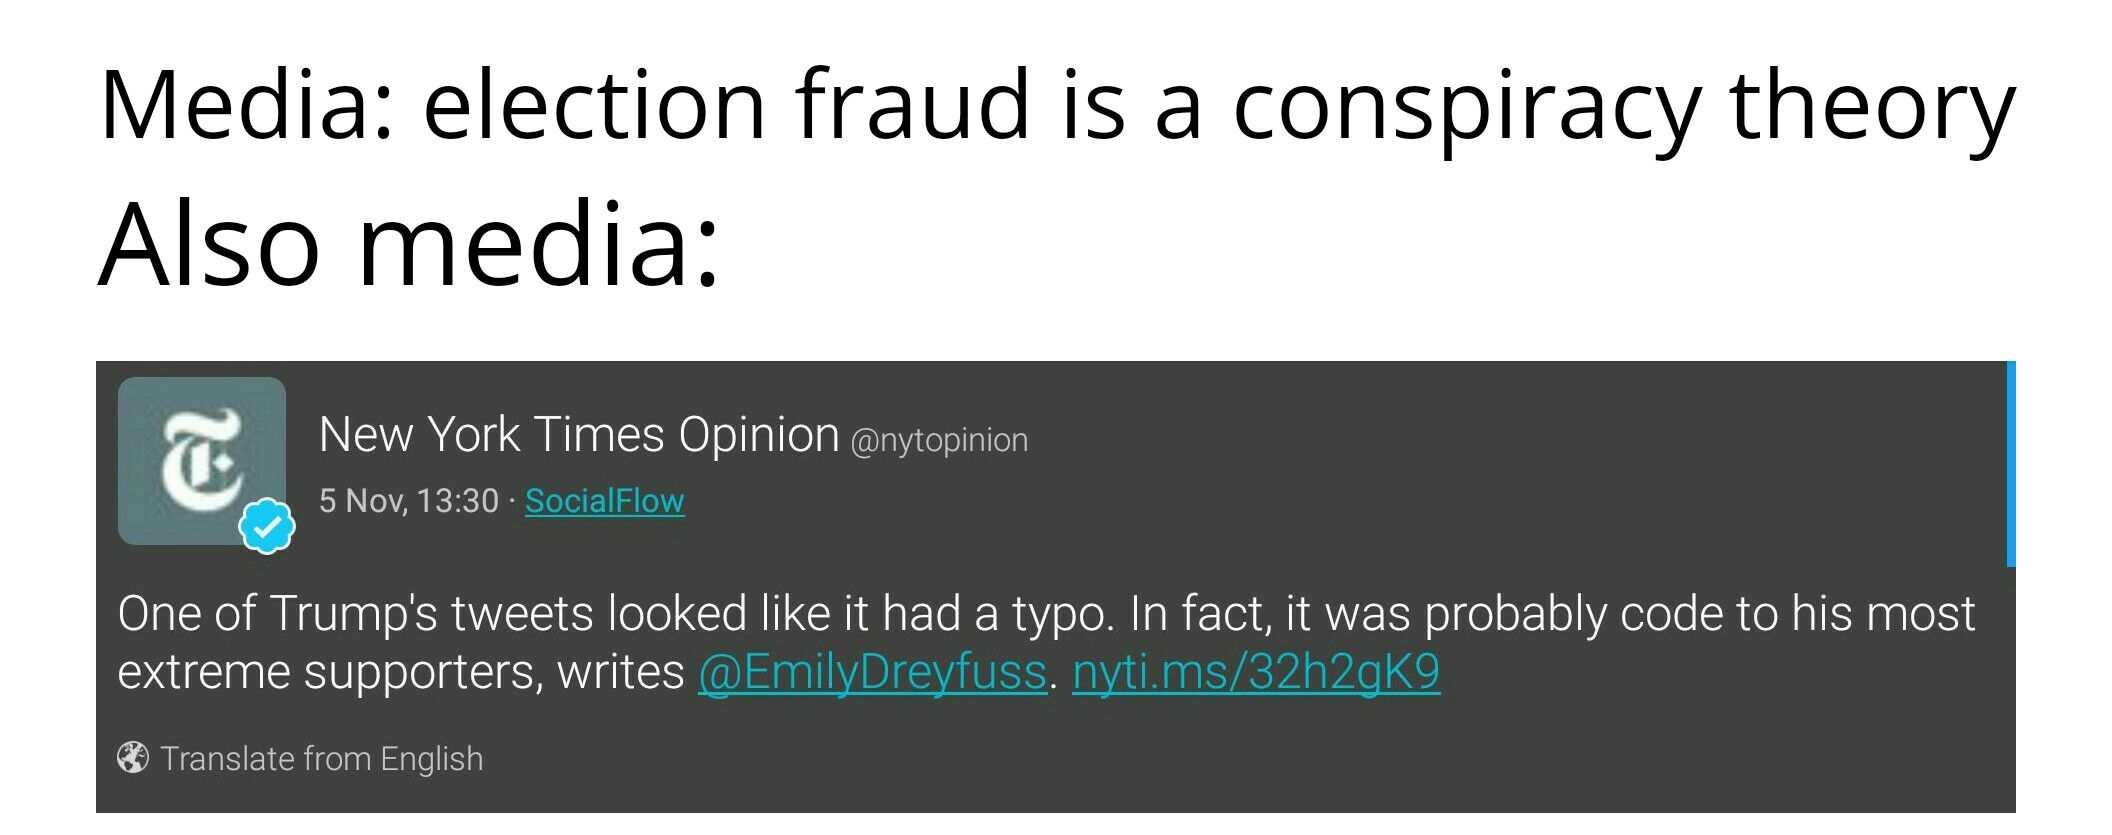Viewport: 2112px width, 835px height.
Task: Click the tweet's first line about Trump's tweets
Action: pyautogui.click(x=1046, y=614)
